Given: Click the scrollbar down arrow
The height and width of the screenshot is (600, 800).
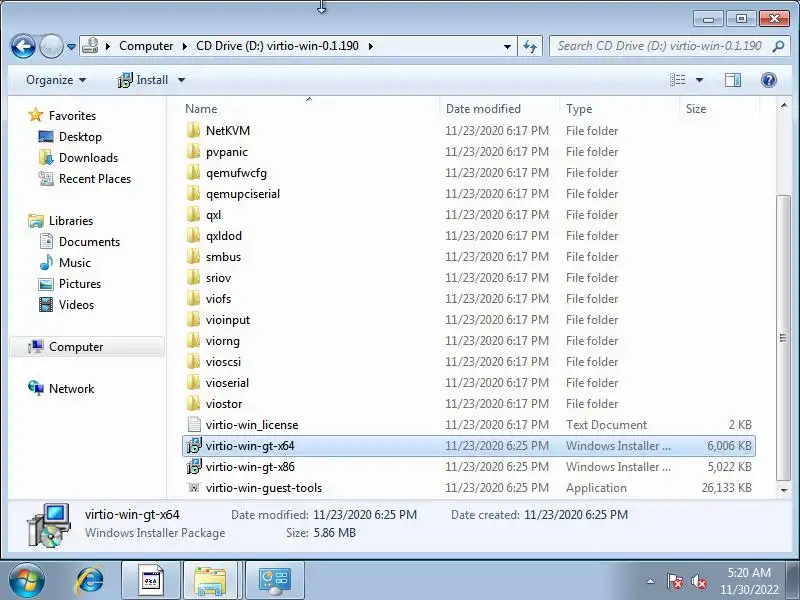Looking at the screenshot, I should 784,490.
